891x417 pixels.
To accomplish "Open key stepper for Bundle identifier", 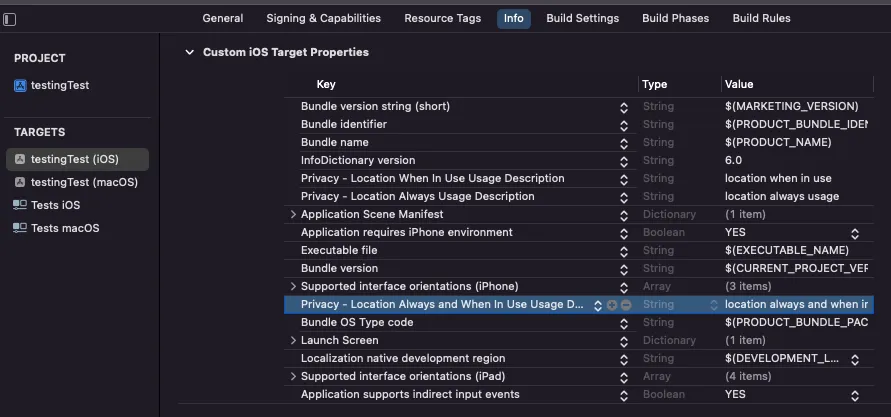I will (624, 126).
